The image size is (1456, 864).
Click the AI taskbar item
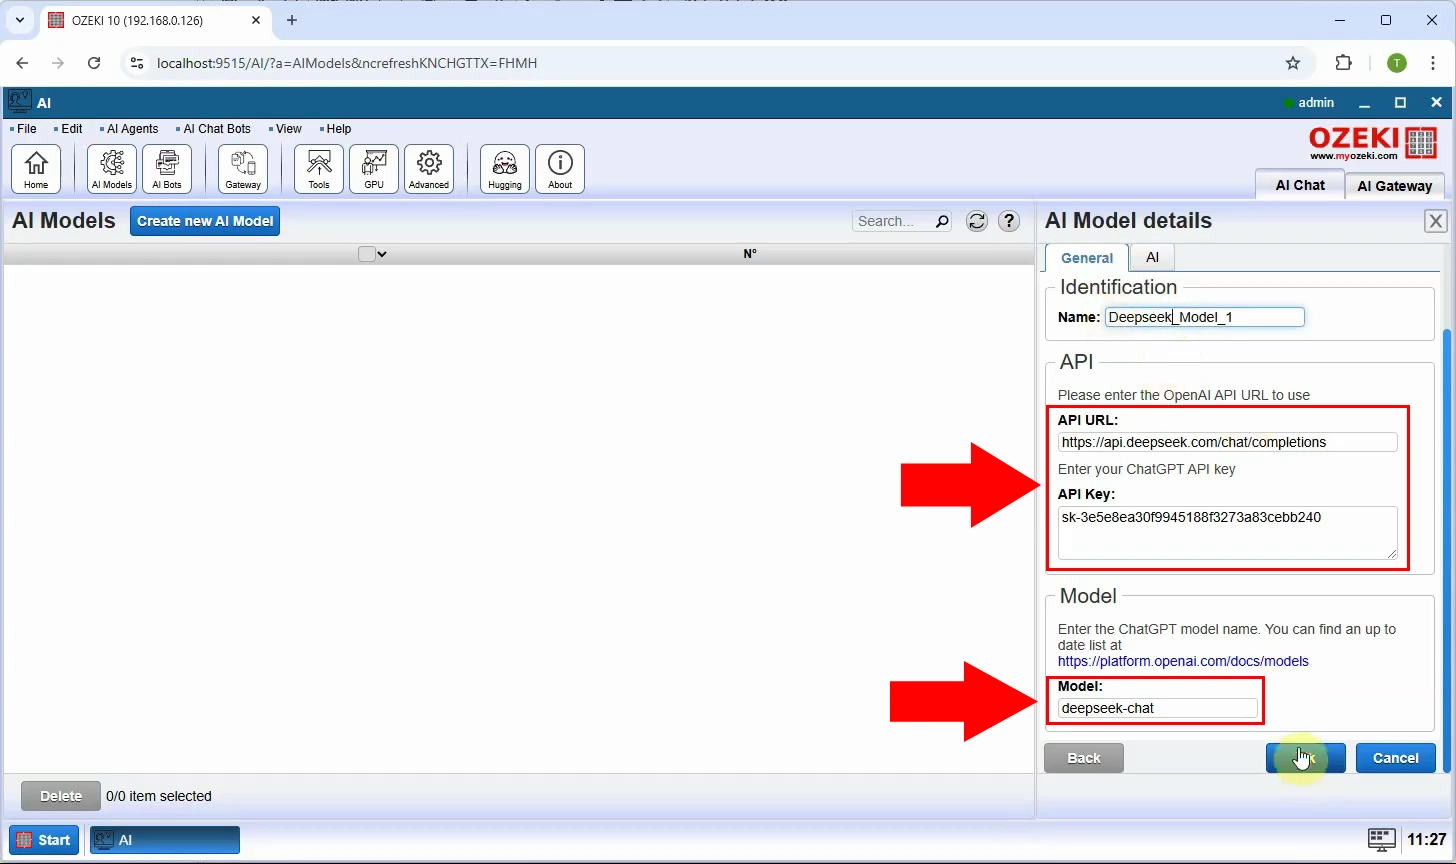[x=165, y=840]
